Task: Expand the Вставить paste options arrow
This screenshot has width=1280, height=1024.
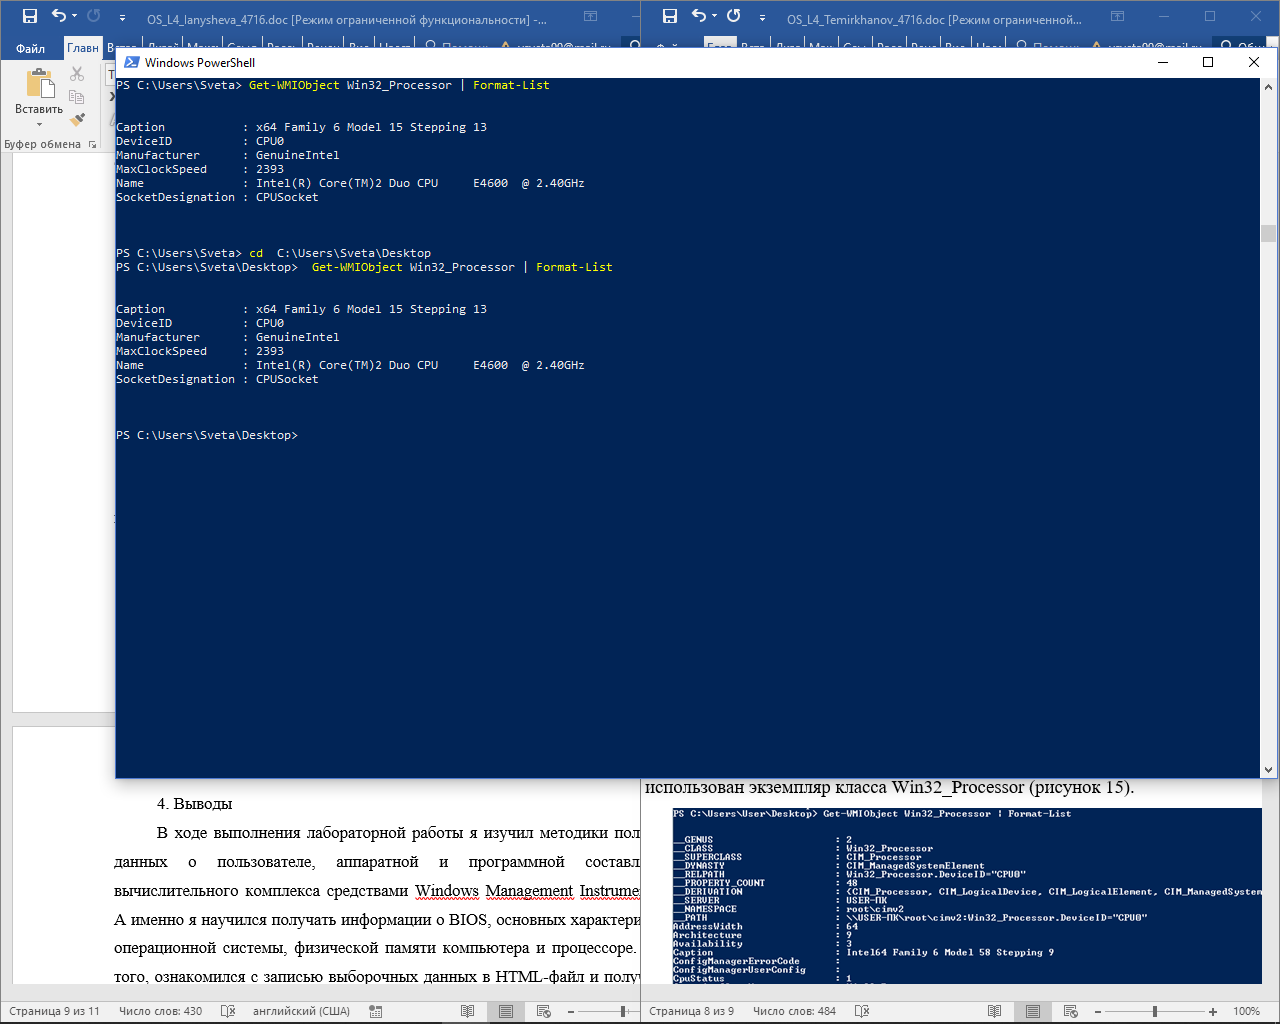Action: point(39,125)
